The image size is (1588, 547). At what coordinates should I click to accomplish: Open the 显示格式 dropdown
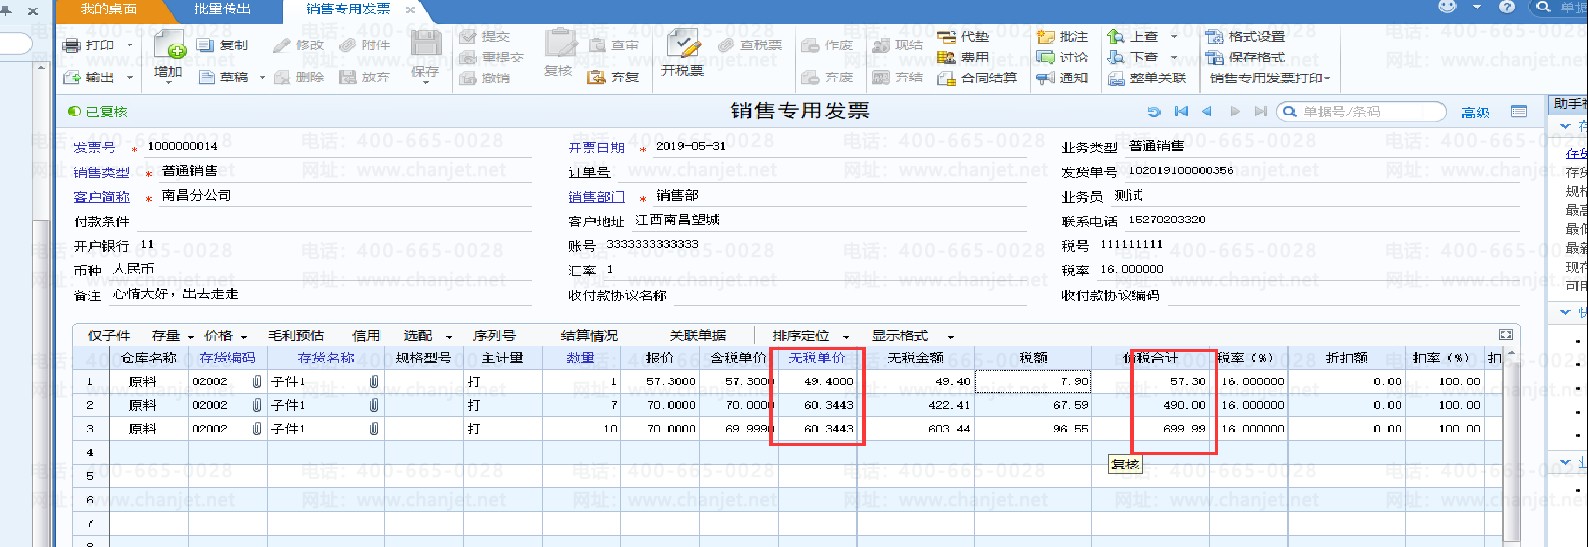point(950,337)
